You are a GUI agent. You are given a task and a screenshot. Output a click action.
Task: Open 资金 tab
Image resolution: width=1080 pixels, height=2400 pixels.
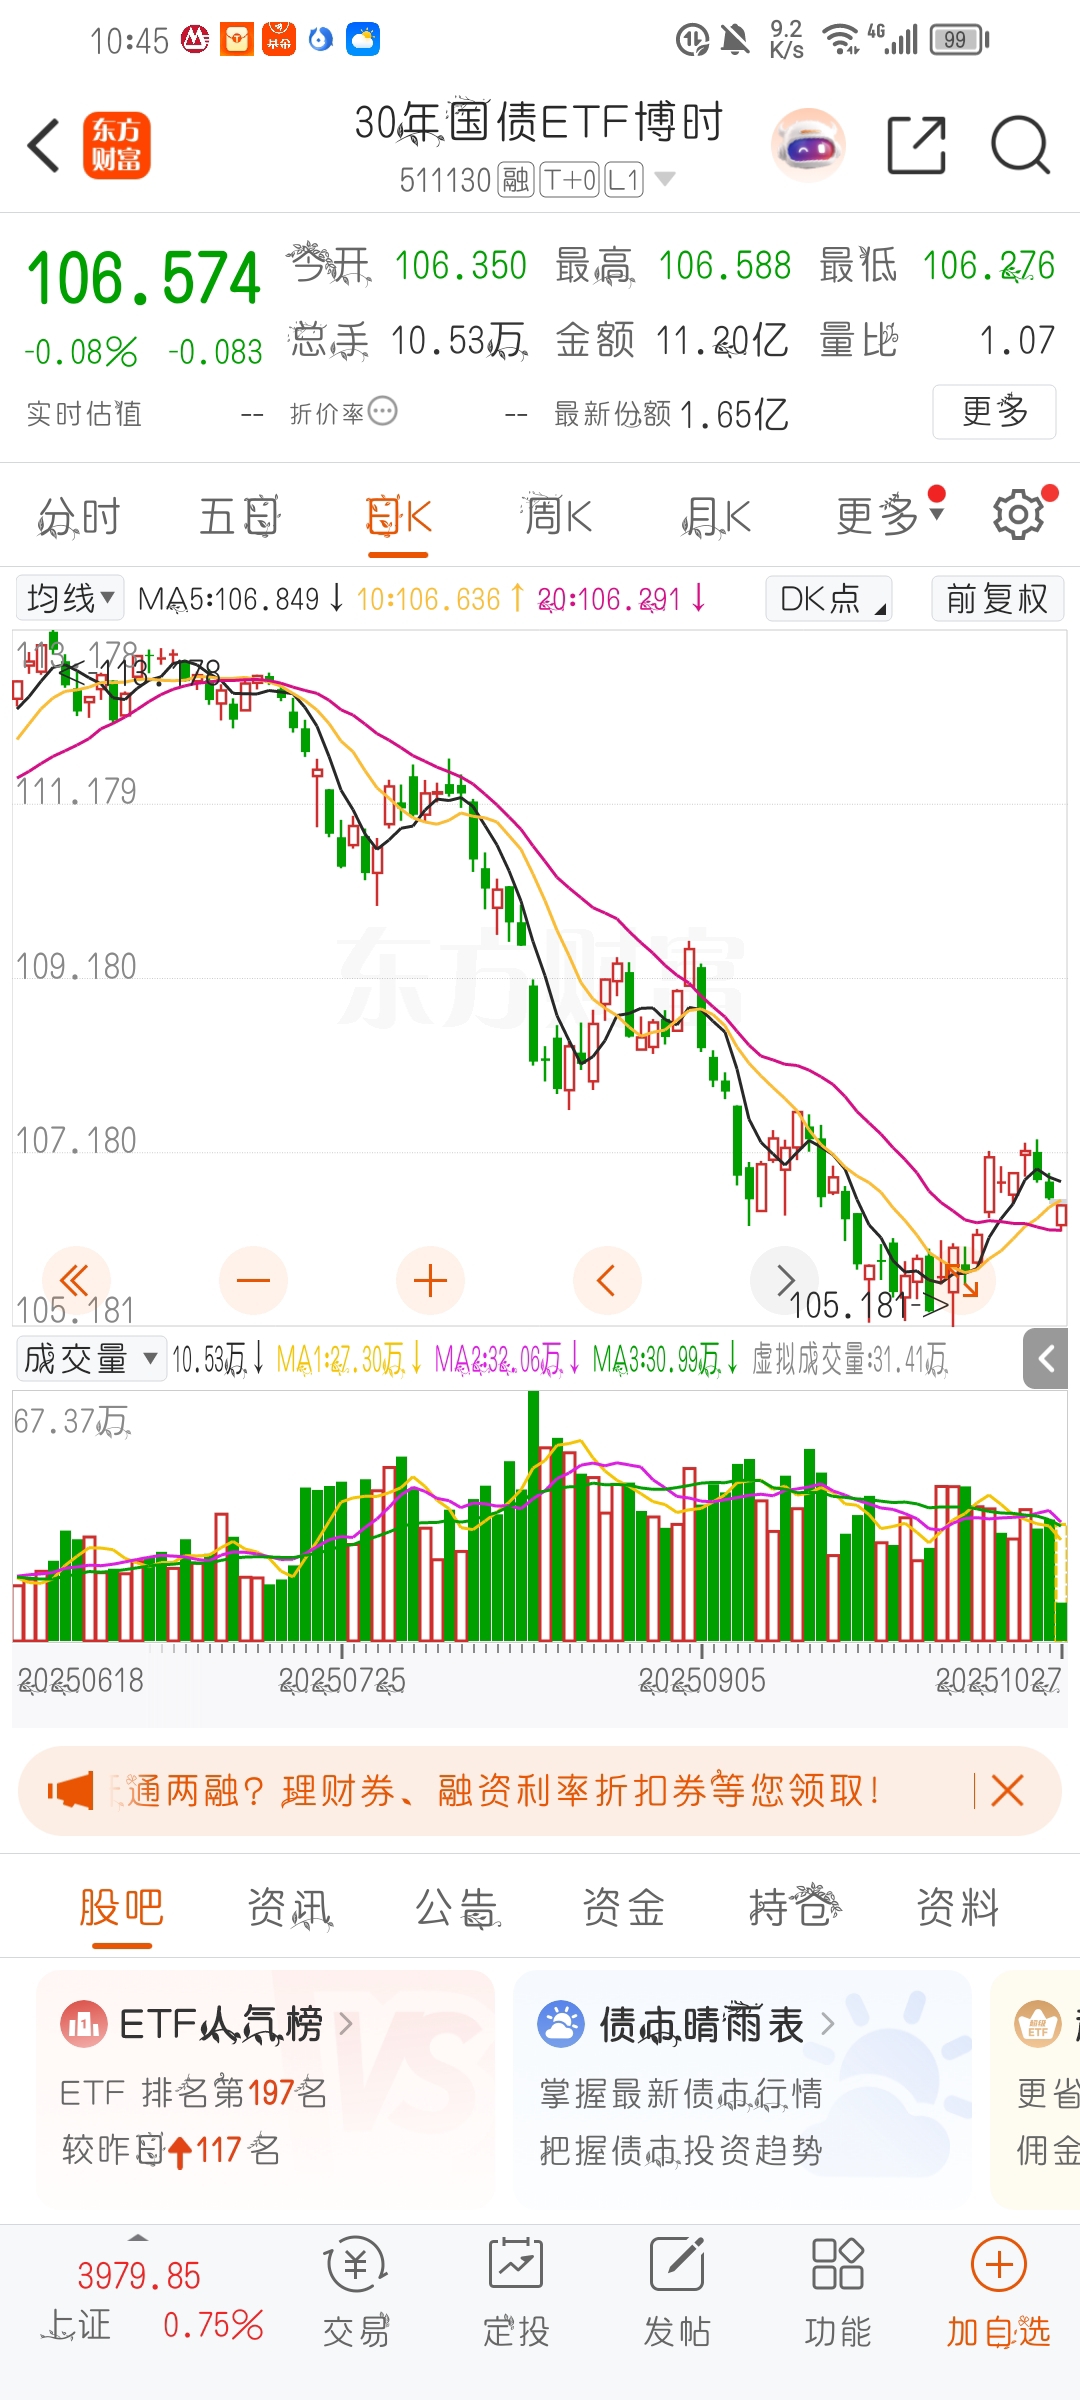[624, 1908]
